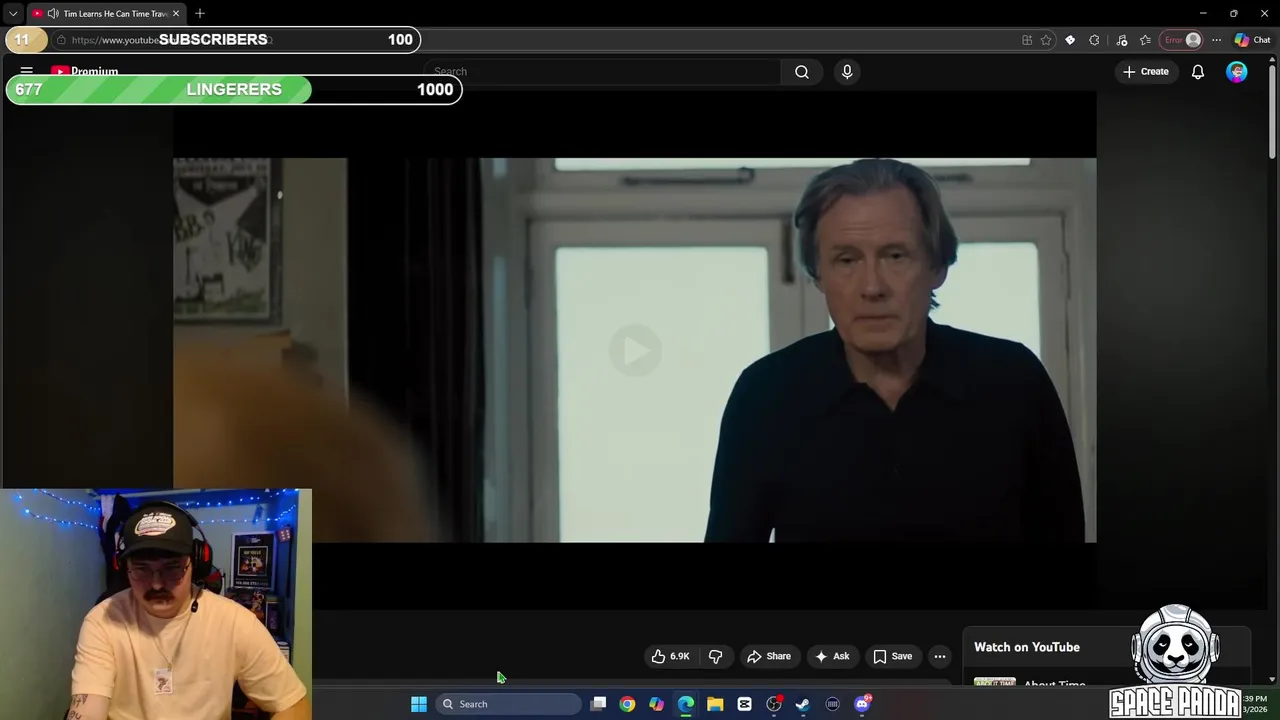Open OBS Studio from taskbar
Image resolution: width=1280 pixels, height=720 pixels.
[x=774, y=704]
